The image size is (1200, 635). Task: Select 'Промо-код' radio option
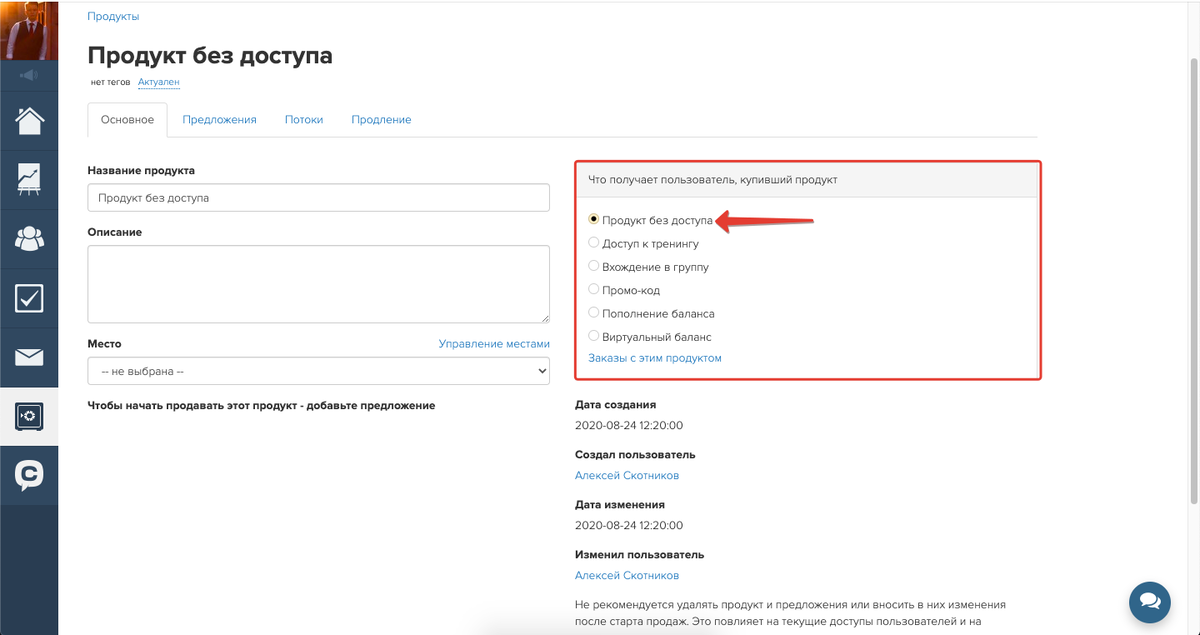594,290
